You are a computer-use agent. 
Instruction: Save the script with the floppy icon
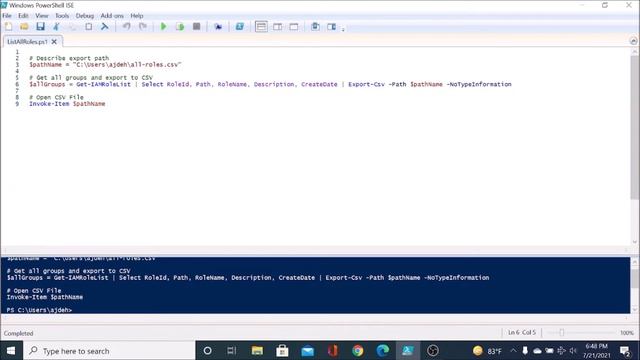(40, 27)
